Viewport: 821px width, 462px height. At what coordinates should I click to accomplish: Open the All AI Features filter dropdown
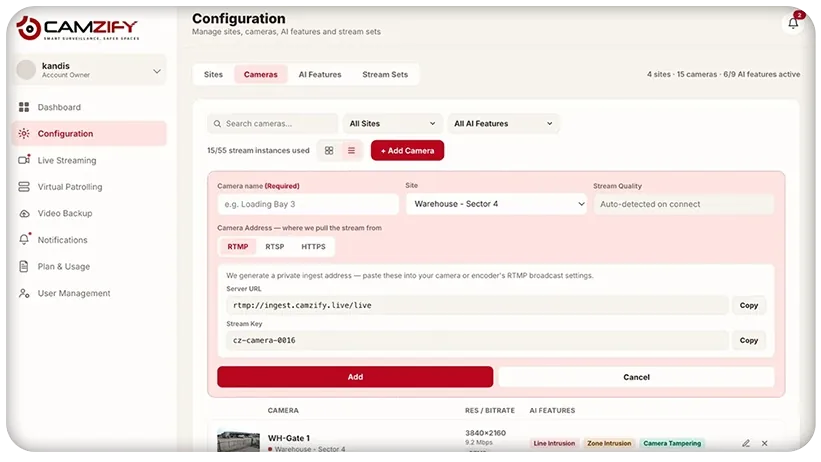[x=503, y=124]
